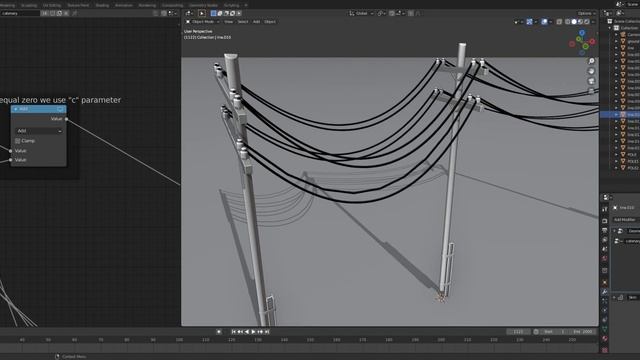Screen dimensions: 640x360
Task: Open the viewport Add menu
Action: coord(256,22)
